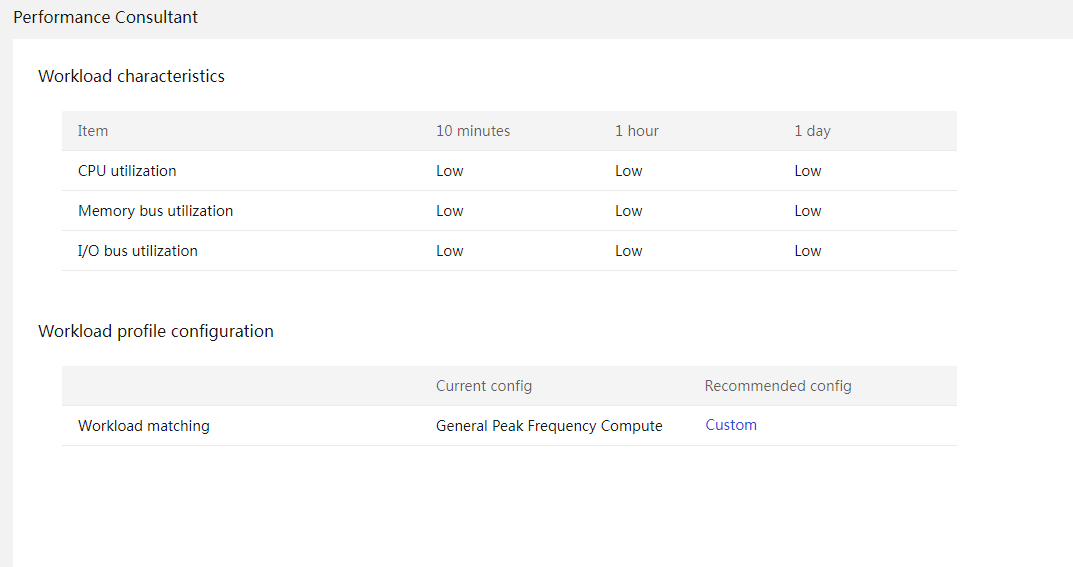Select the Current config column header
This screenshot has height=567, width=1073.
coord(484,386)
